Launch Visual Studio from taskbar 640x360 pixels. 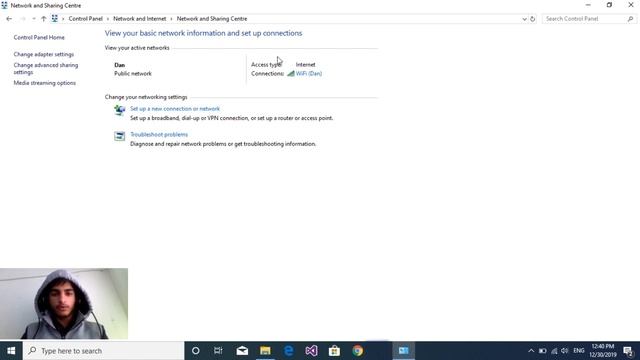coord(311,351)
